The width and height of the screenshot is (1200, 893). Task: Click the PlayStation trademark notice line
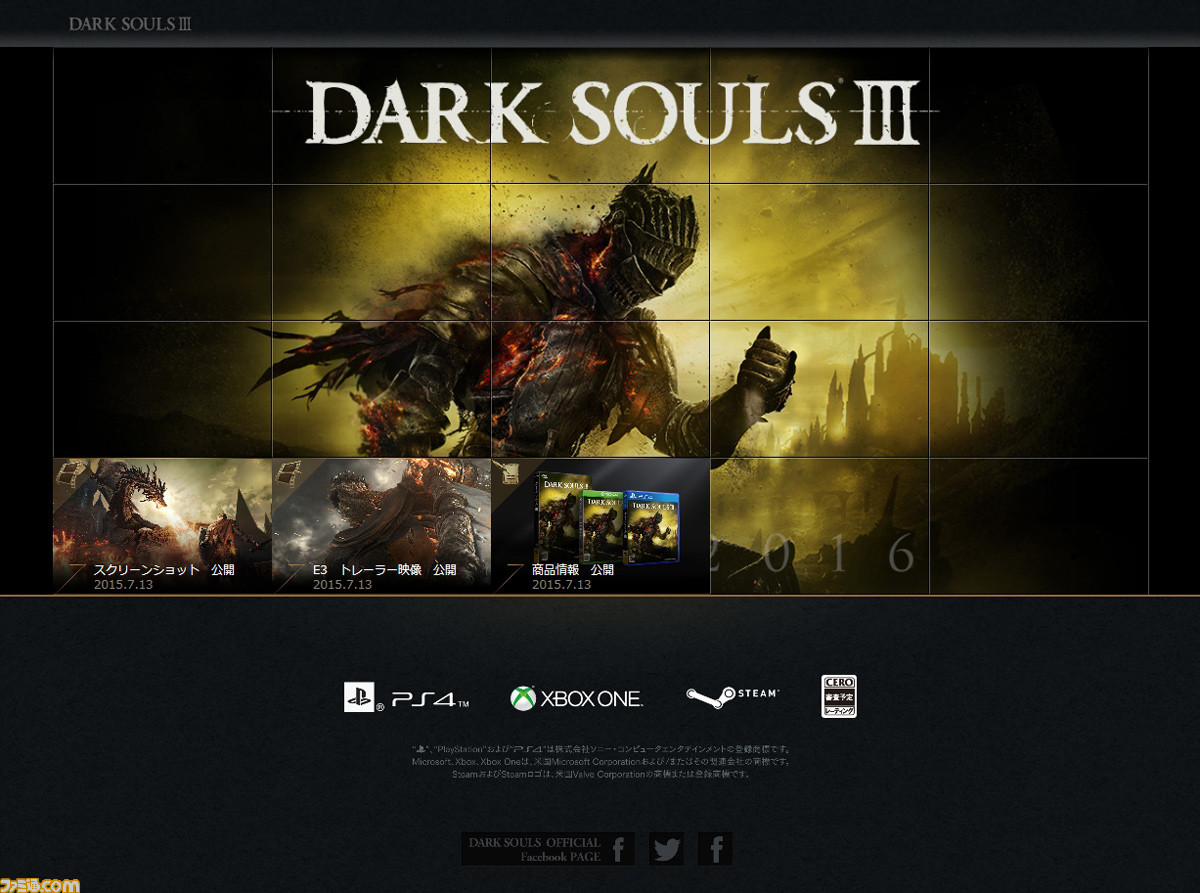pyautogui.click(x=600, y=749)
